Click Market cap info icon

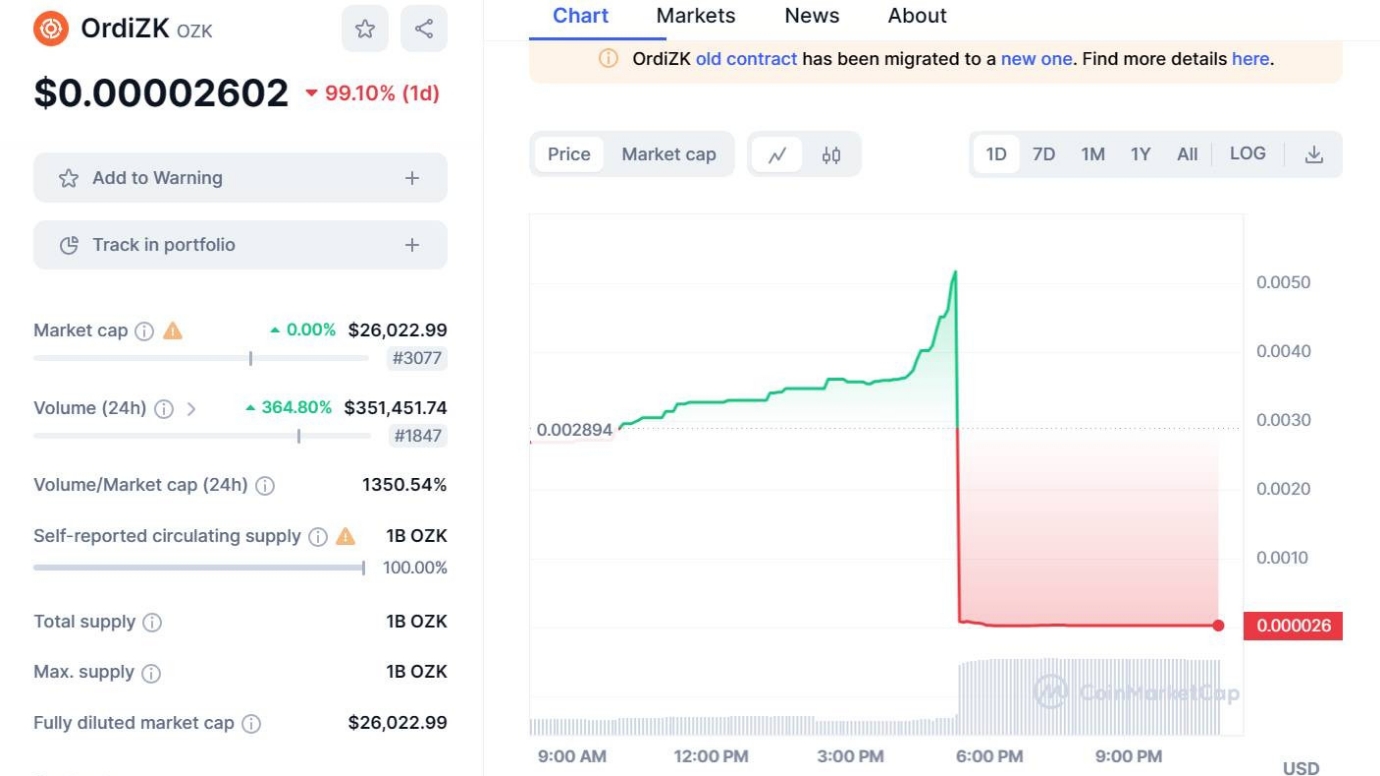[144, 331]
